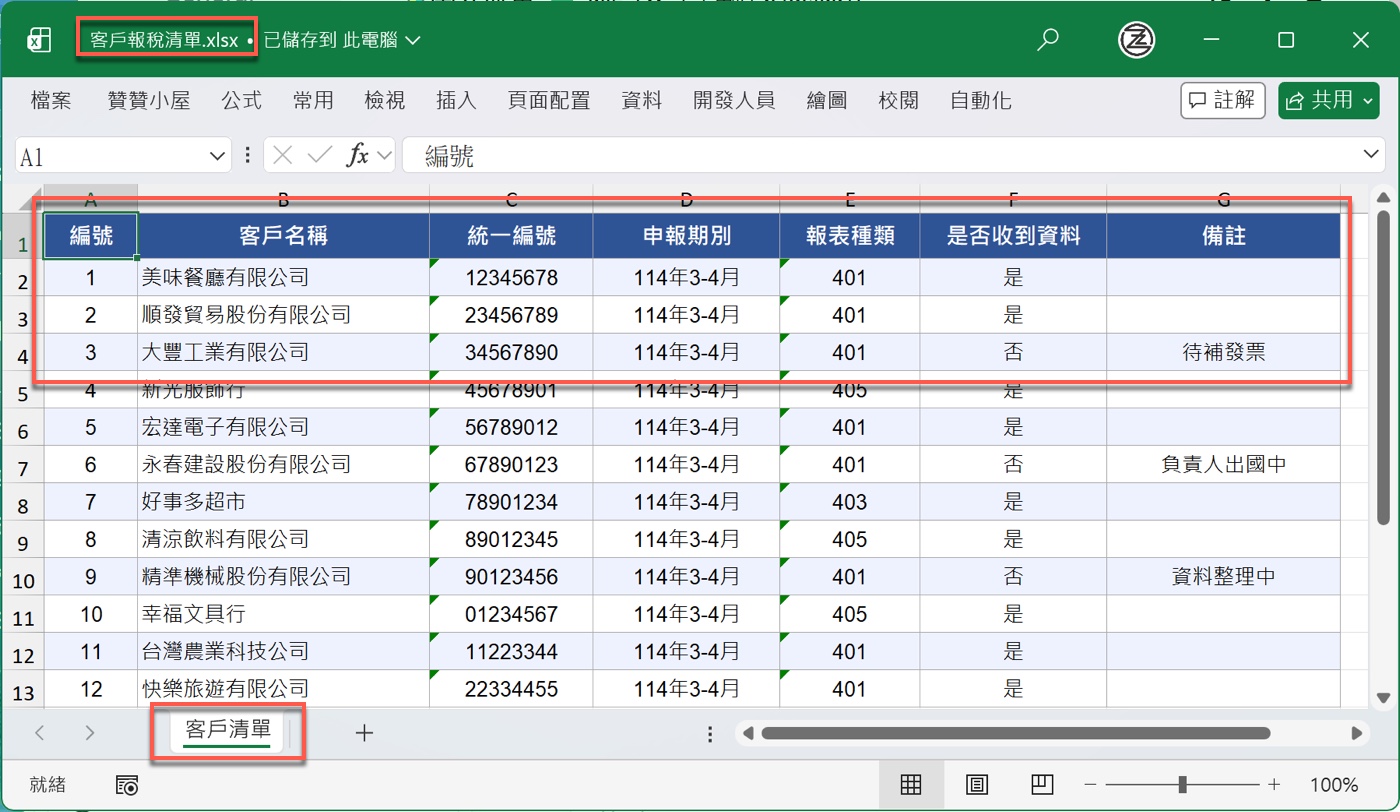The height and width of the screenshot is (812, 1400).
Task: Select the Page Break Preview icon
Action: coord(1043,785)
